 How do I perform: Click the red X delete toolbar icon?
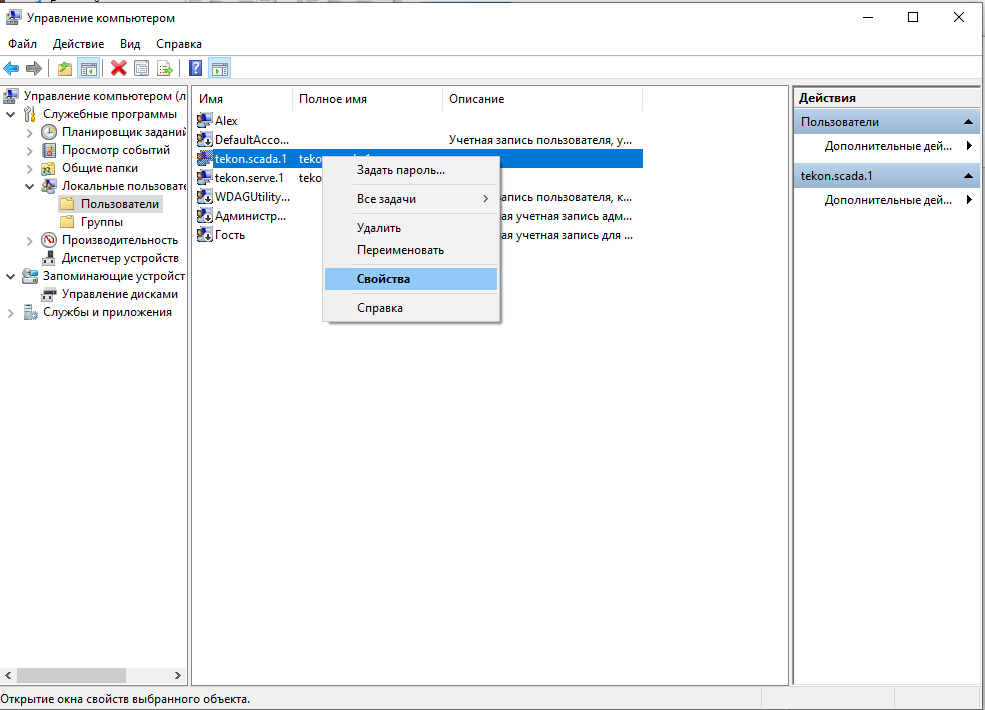(x=119, y=68)
